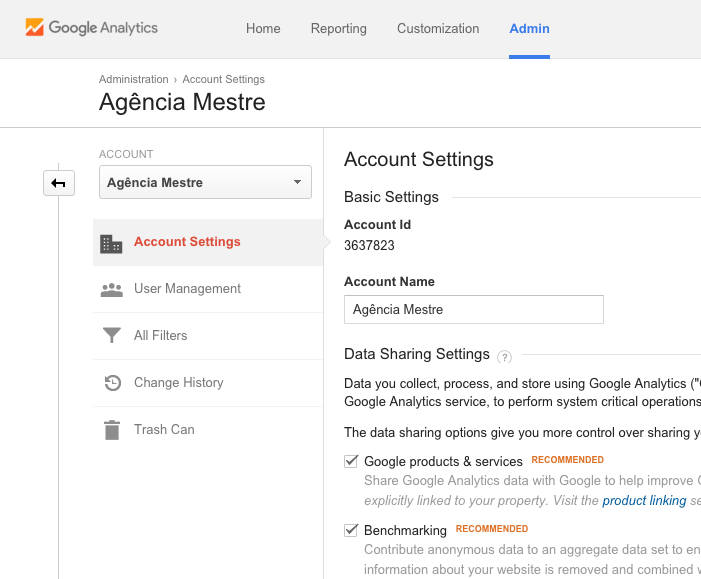Click the All Filters funnel icon
The height and width of the screenshot is (579, 701).
click(x=111, y=336)
